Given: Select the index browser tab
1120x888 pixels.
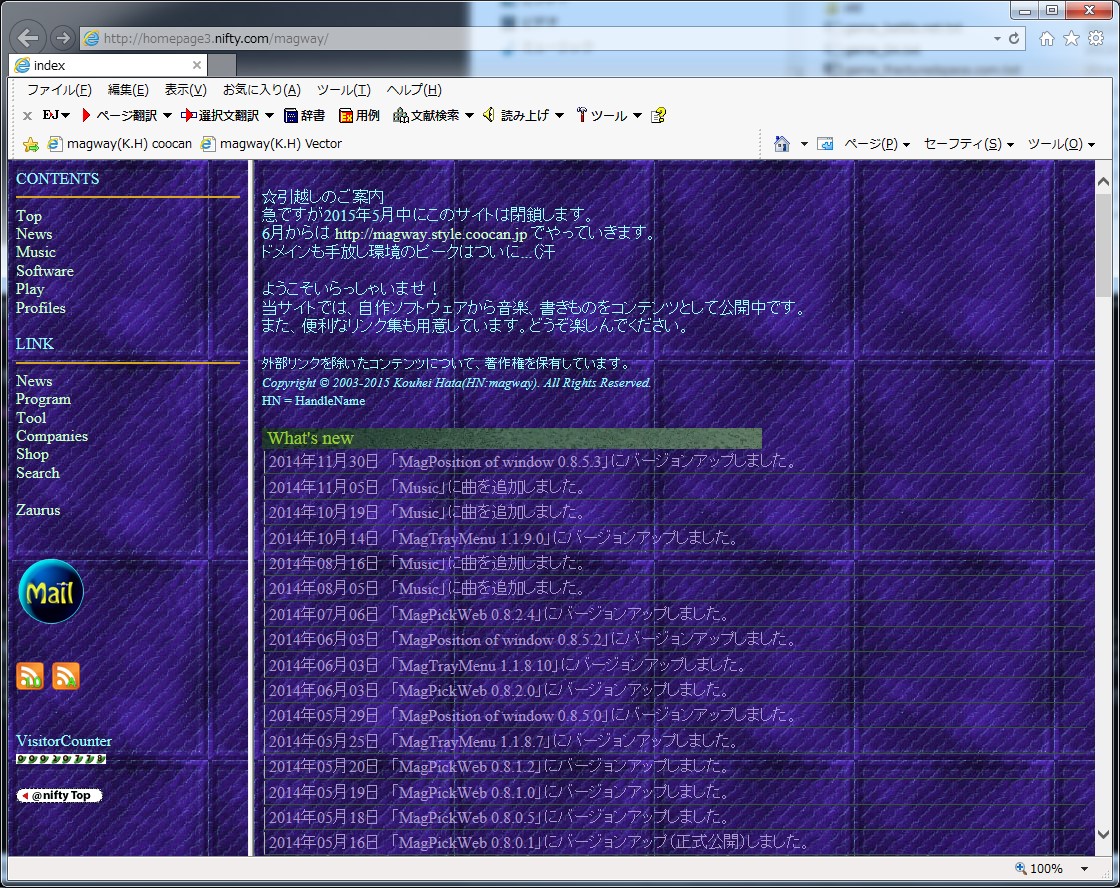Looking at the screenshot, I should 109,65.
